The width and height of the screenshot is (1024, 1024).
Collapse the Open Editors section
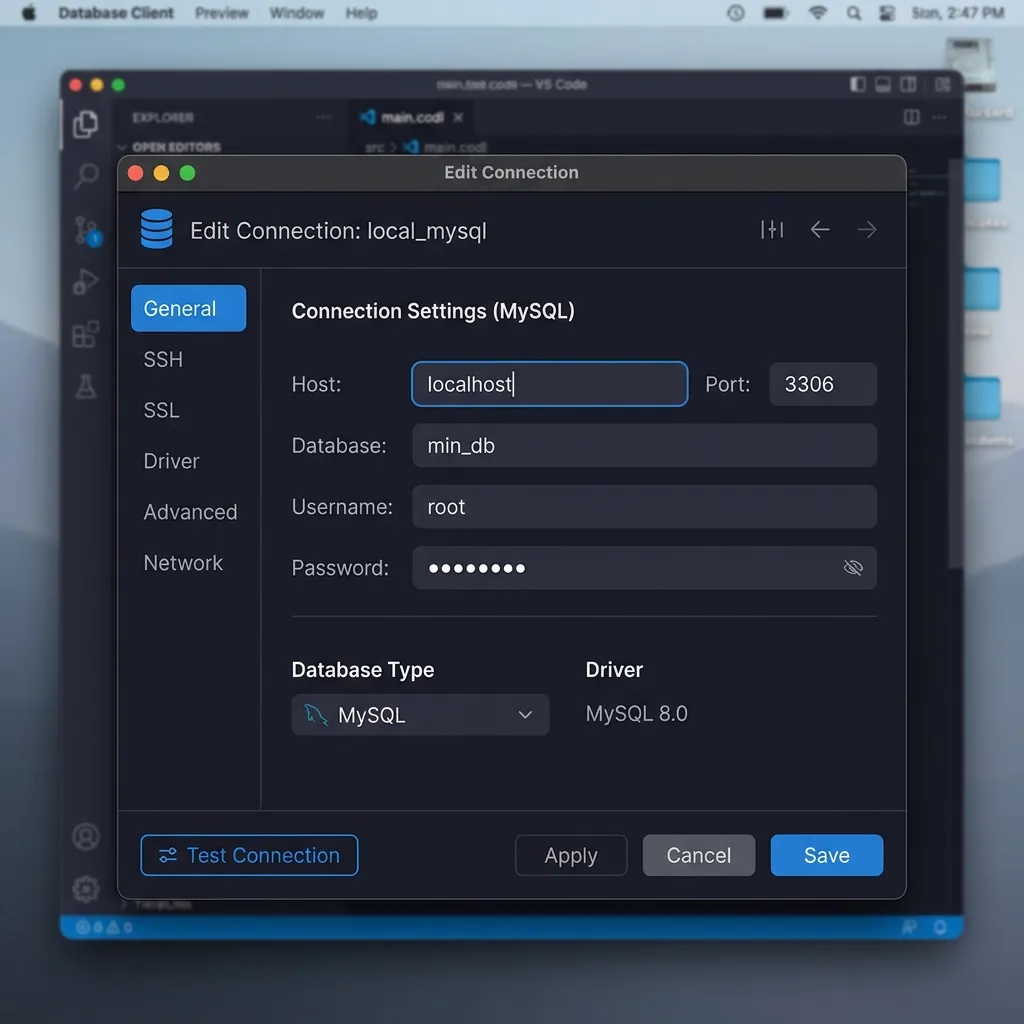pos(169,147)
